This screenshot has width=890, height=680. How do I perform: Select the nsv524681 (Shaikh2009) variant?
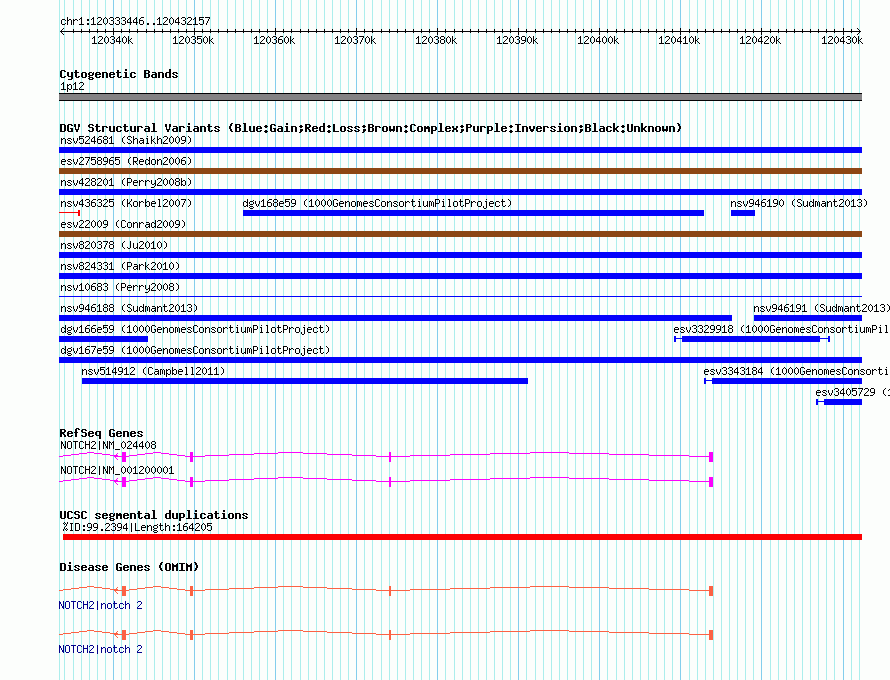tap(460, 150)
